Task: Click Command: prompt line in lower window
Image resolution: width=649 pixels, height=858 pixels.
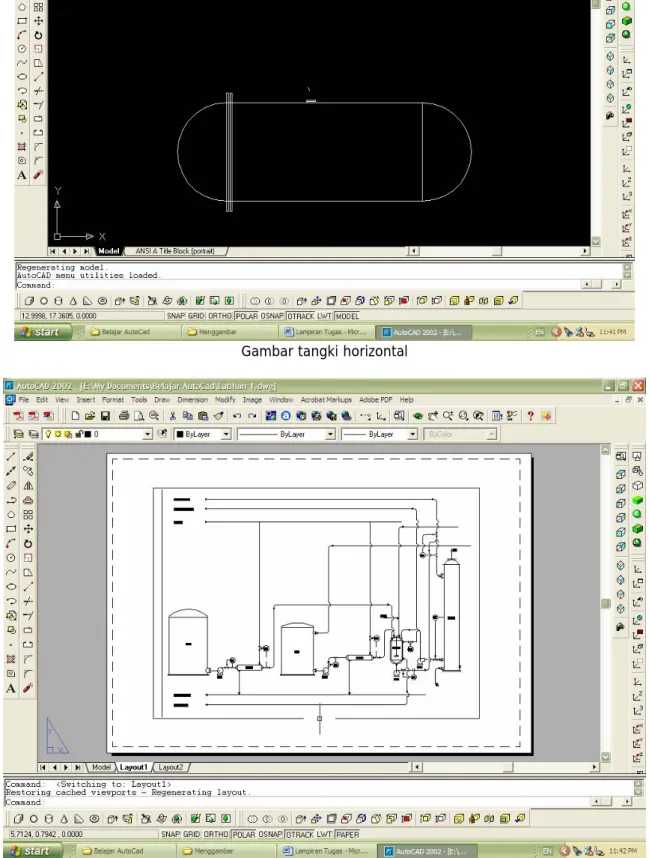Action: [295, 802]
